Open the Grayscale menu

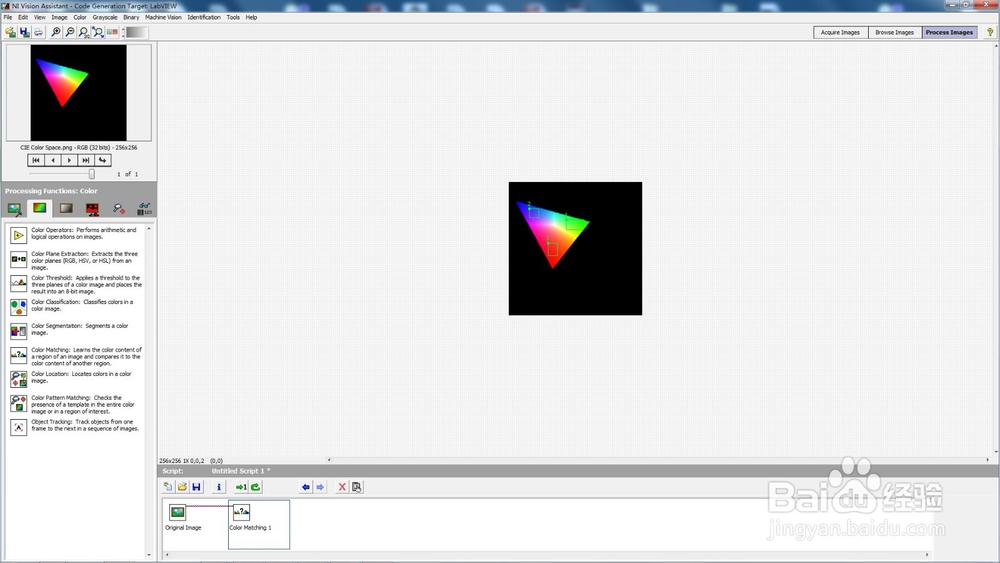coord(105,17)
